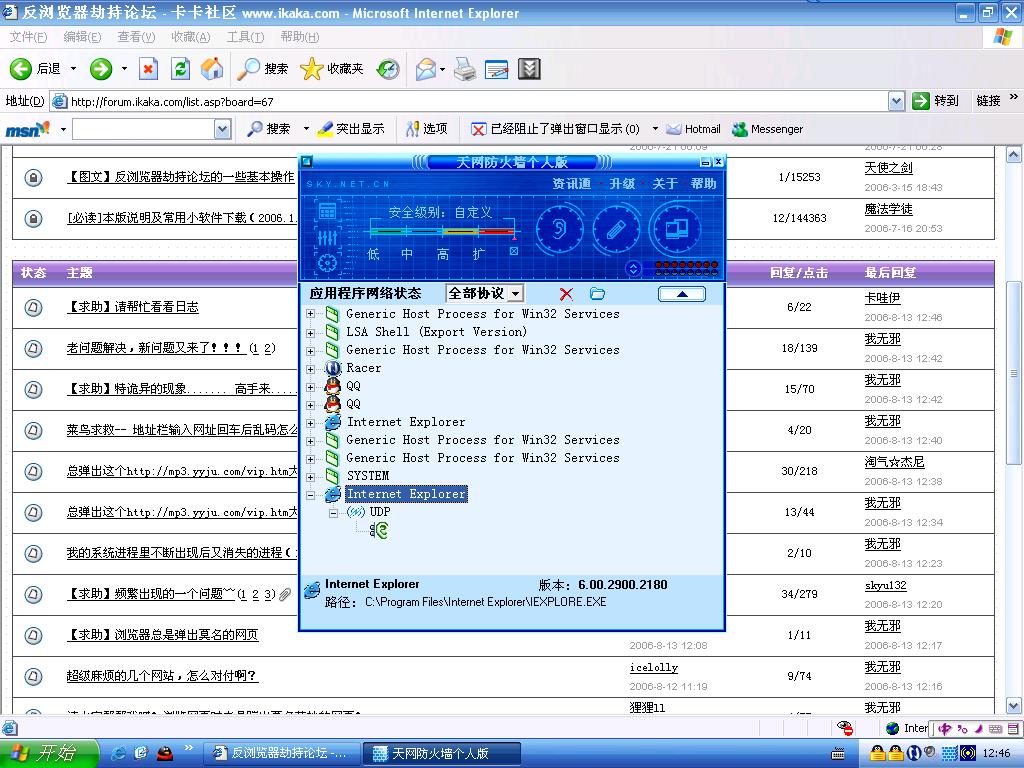This screenshot has width=1024, height=768.
Task: Click the two-computers network icon in firewall
Action: [x=677, y=230]
